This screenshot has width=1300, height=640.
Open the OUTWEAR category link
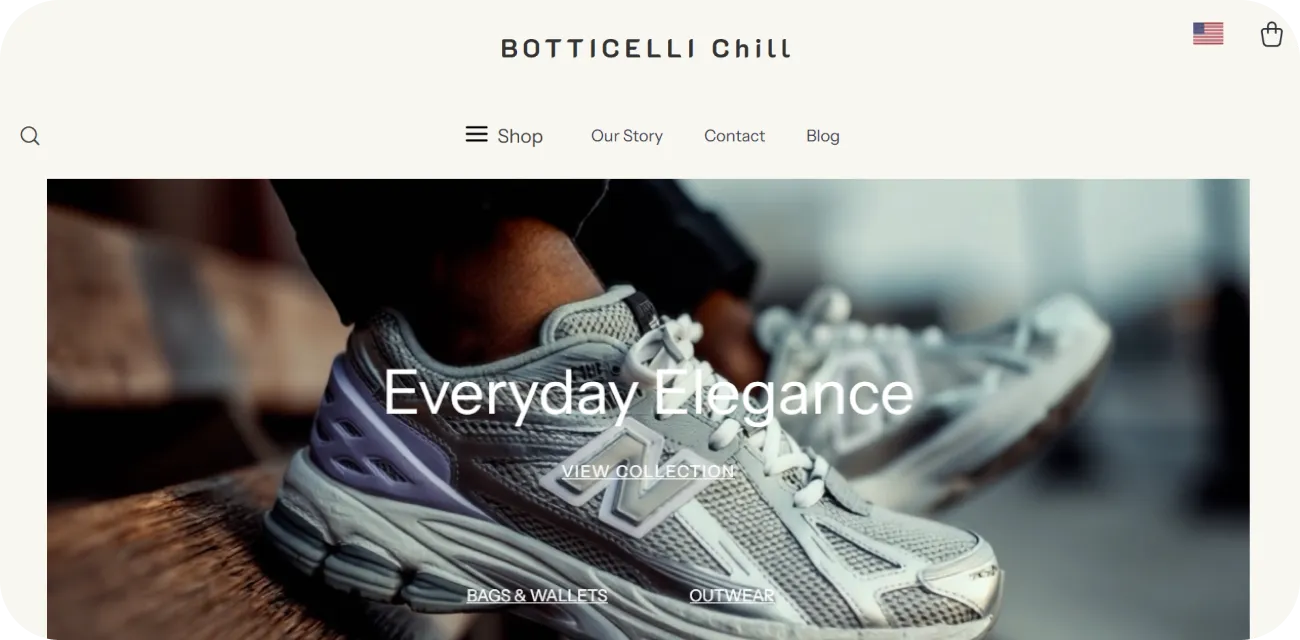(x=732, y=595)
